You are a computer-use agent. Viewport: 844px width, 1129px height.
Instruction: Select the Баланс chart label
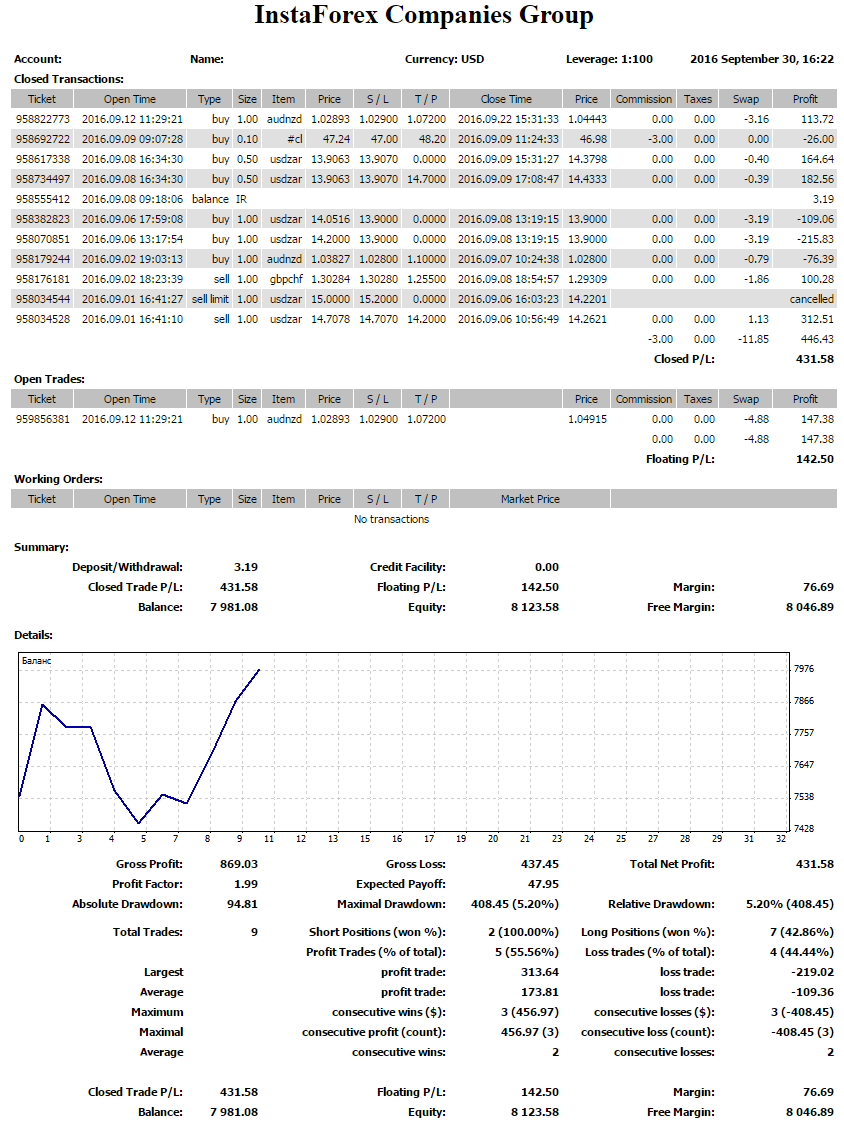tap(37, 661)
